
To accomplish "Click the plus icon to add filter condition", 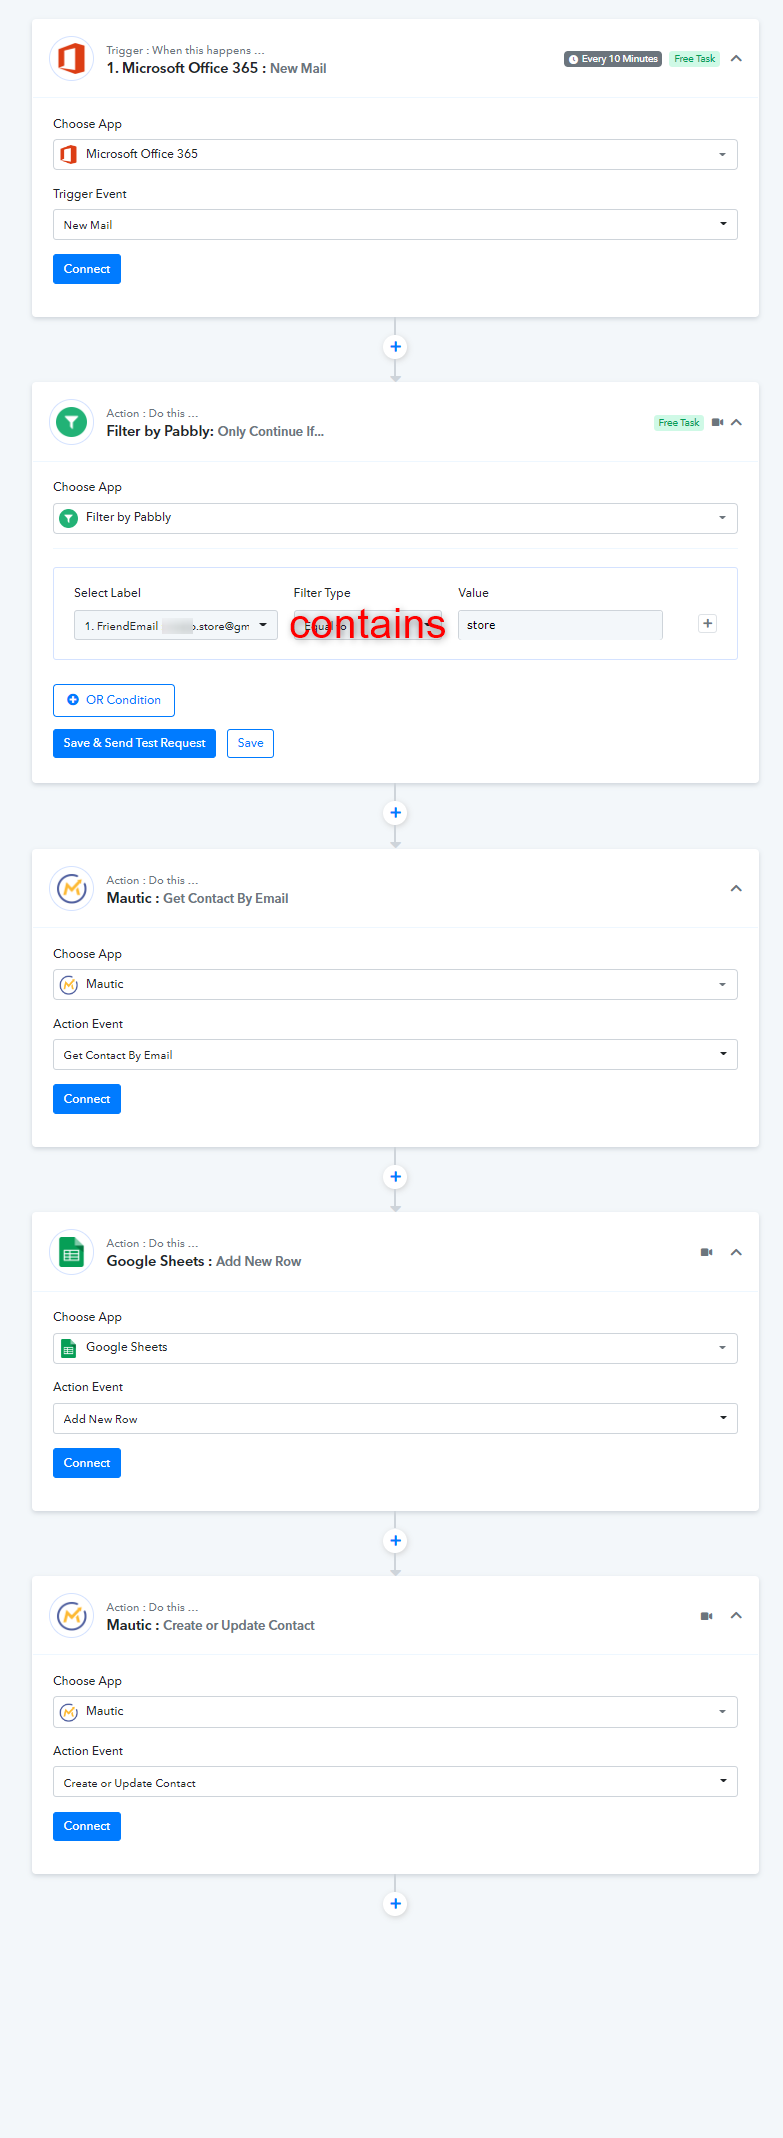I will pos(707,623).
